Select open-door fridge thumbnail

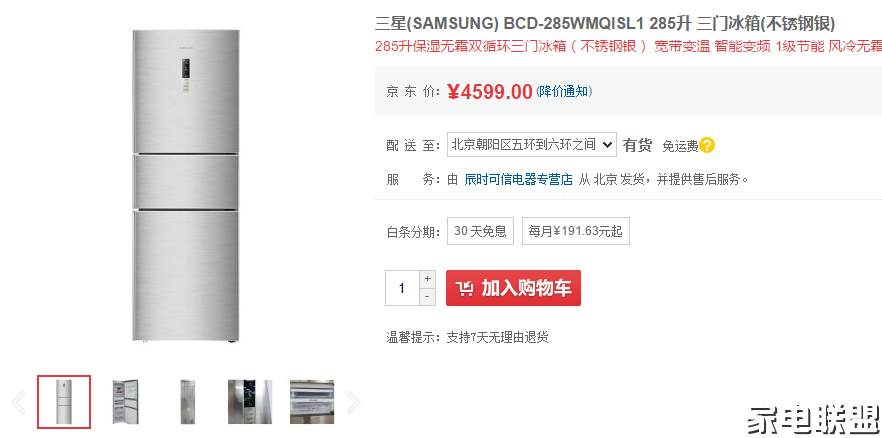click(x=125, y=402)
